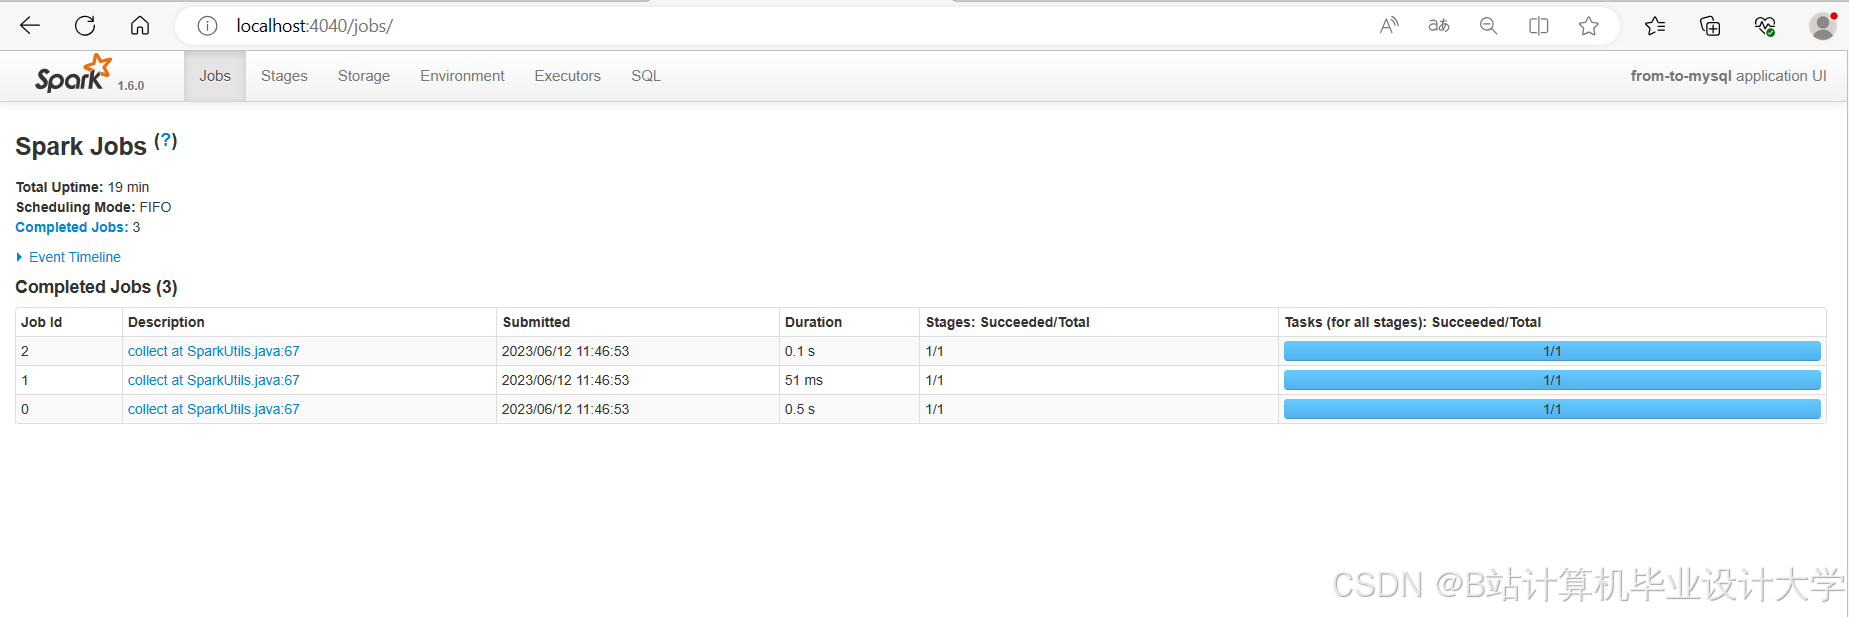Screen dimensions: 1849x617
Task: Select the Stages 1/1 cell for job 1
Action: 1099,380
